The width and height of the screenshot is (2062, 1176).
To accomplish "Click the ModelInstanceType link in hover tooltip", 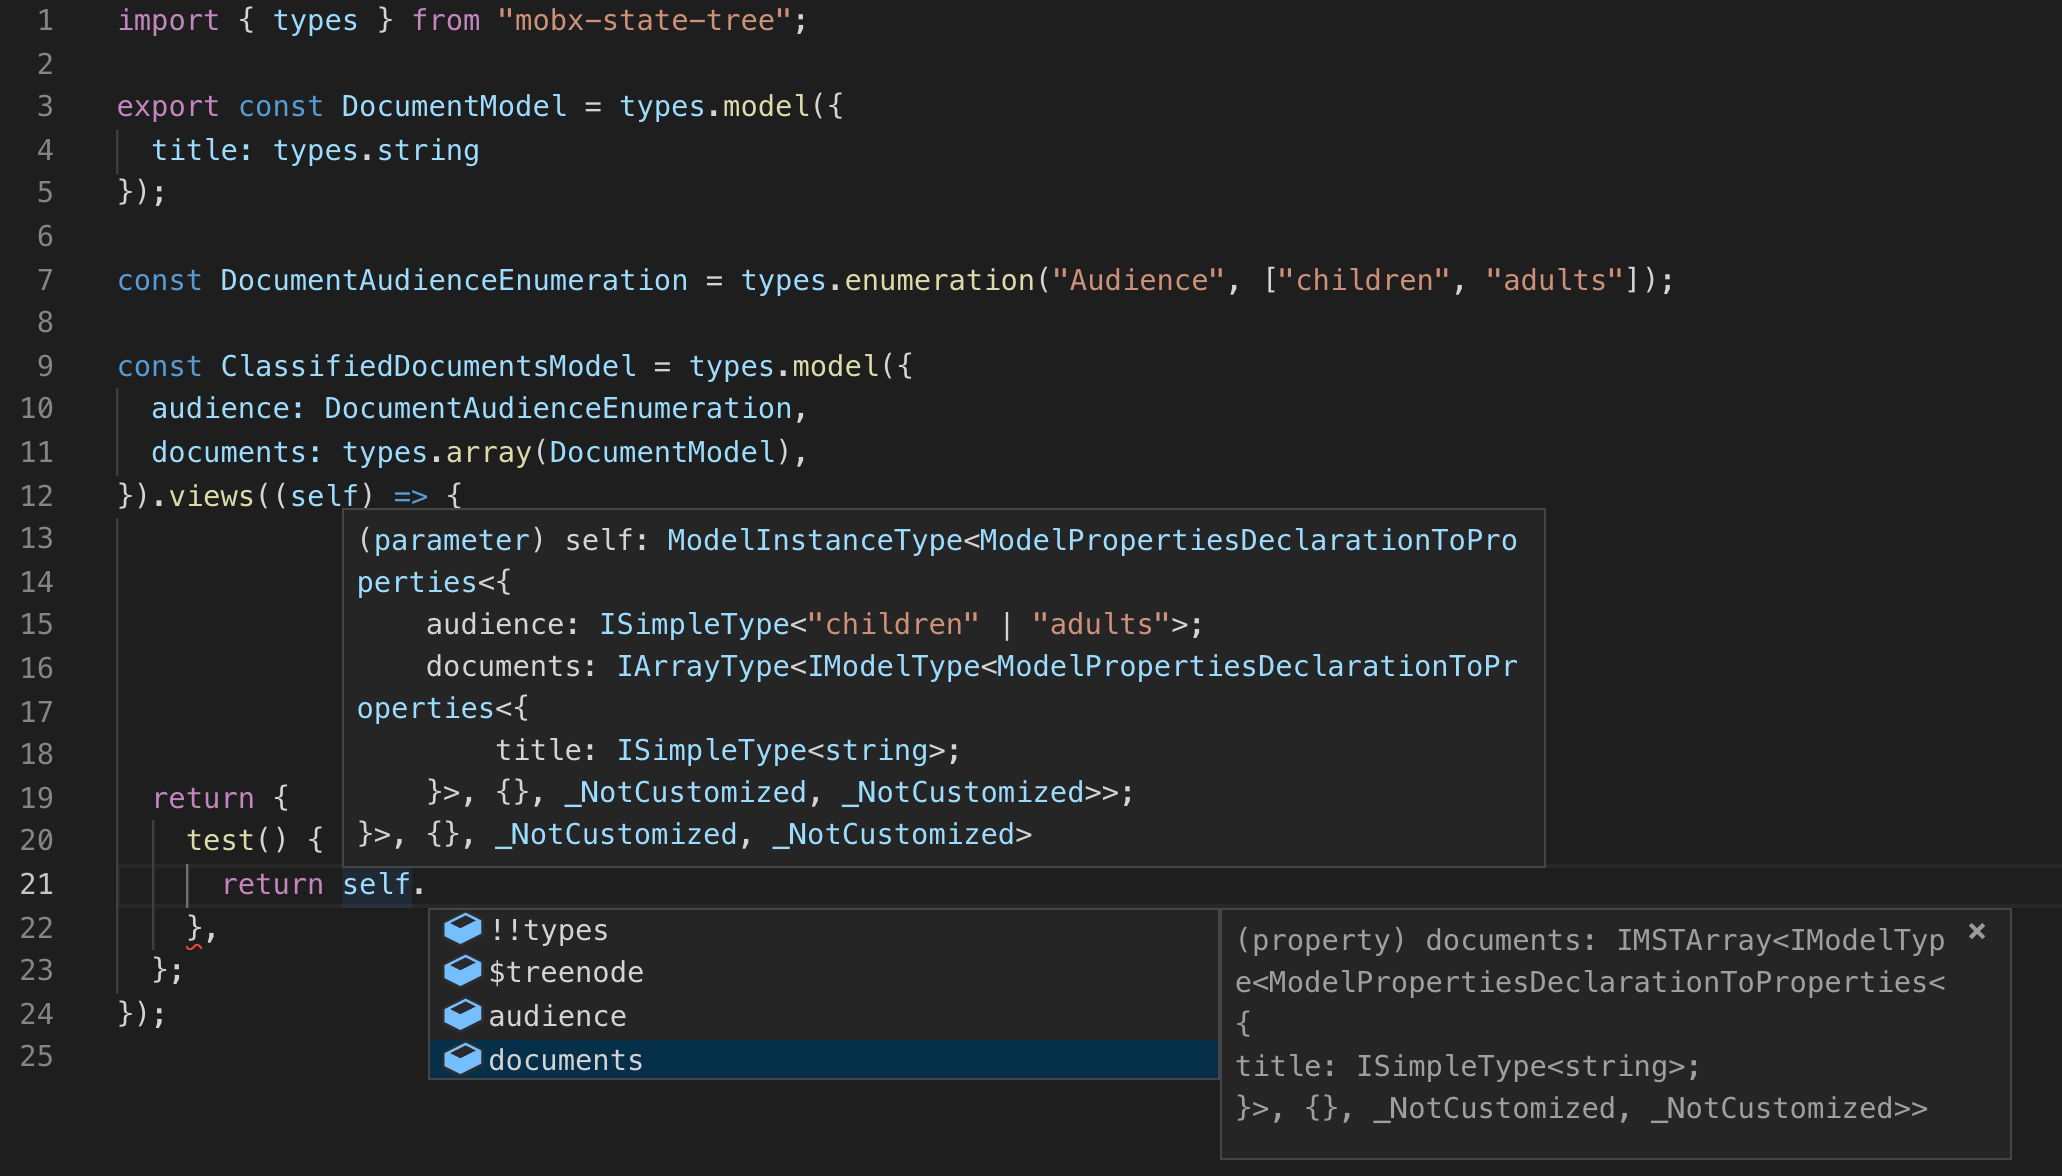I will (x=814, y=540).
